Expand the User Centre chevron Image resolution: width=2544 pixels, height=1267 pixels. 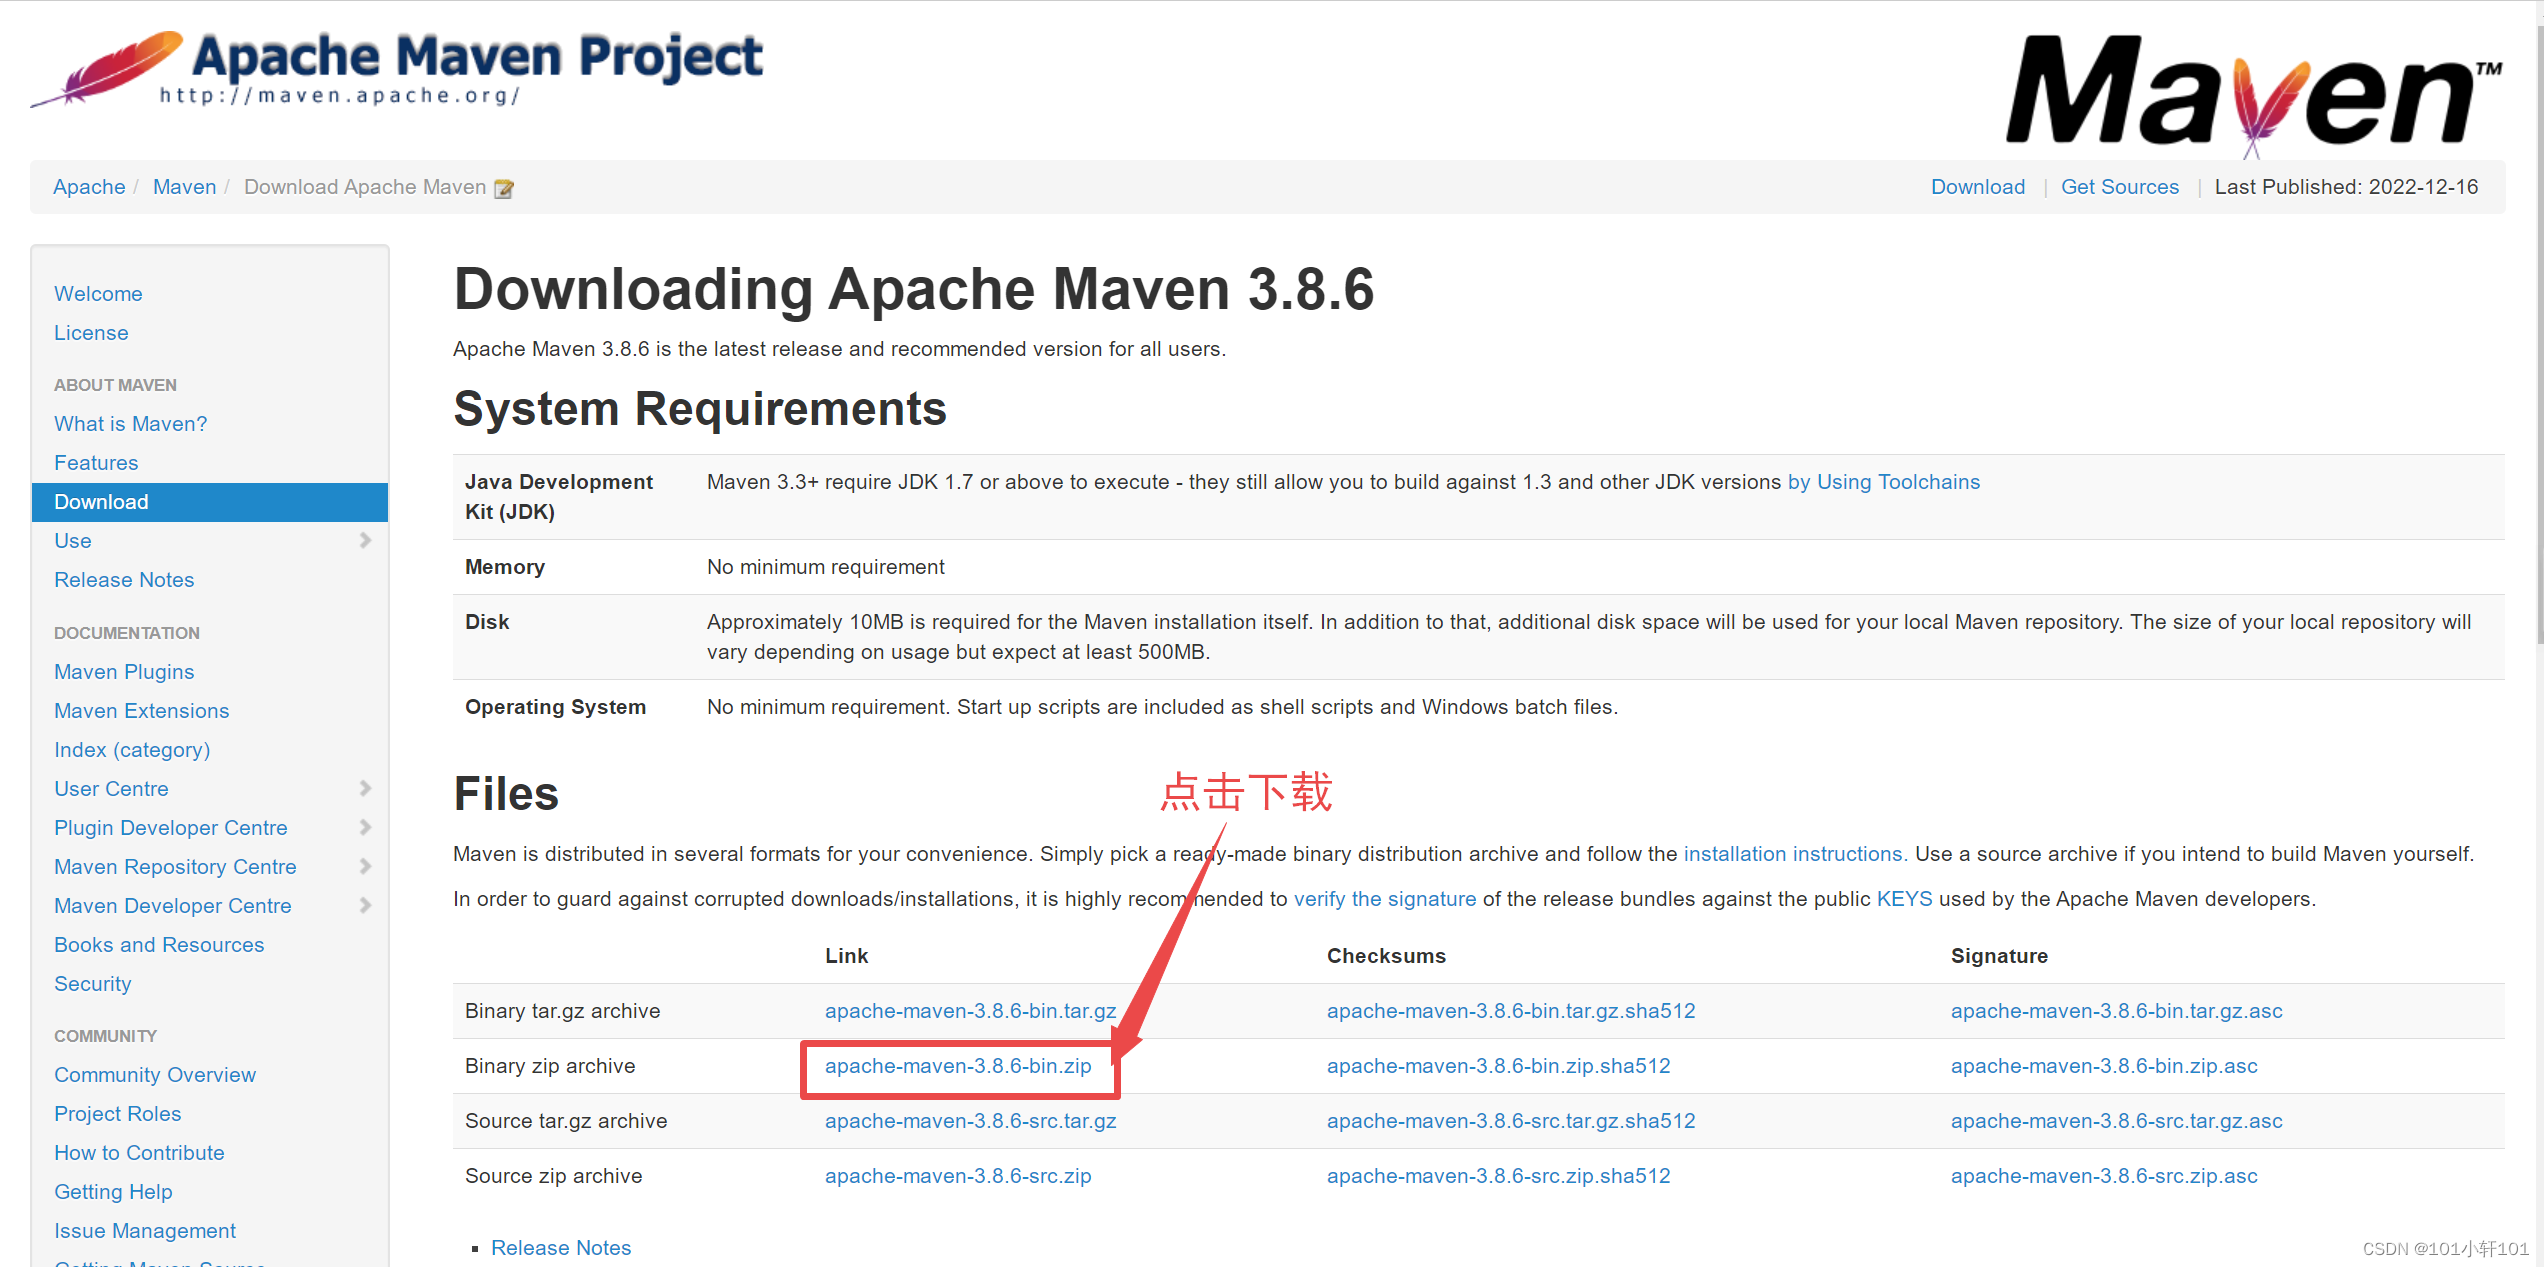(x=365, y=789)
